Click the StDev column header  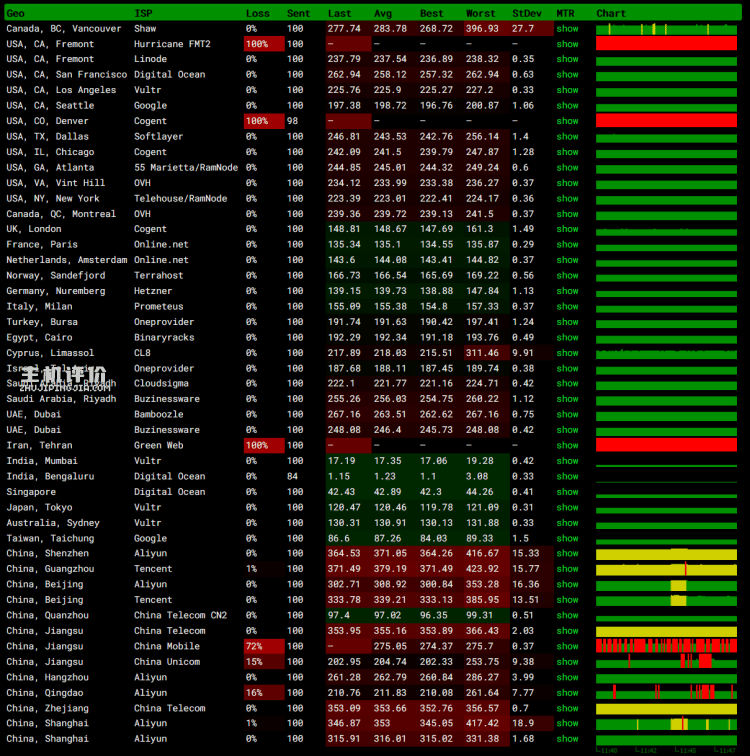coord(527,14)
